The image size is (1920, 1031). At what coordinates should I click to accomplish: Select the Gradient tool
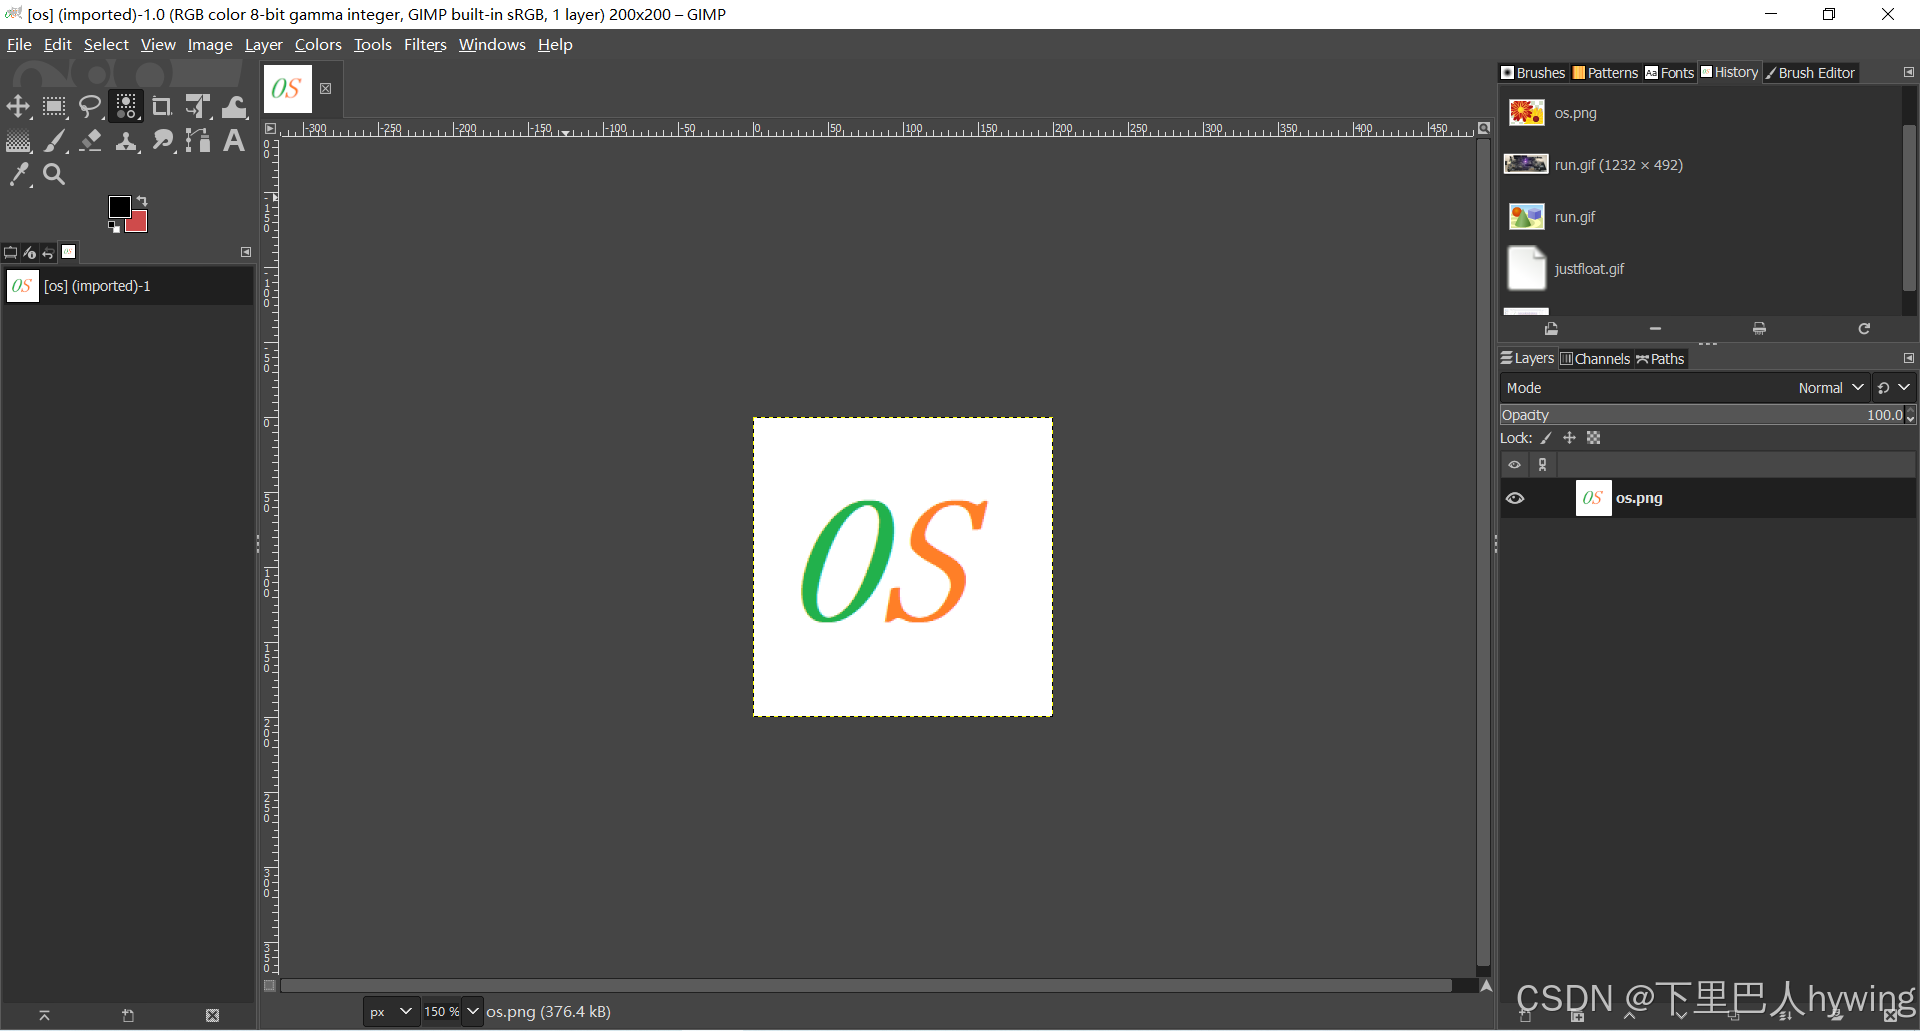coord(18,141)
